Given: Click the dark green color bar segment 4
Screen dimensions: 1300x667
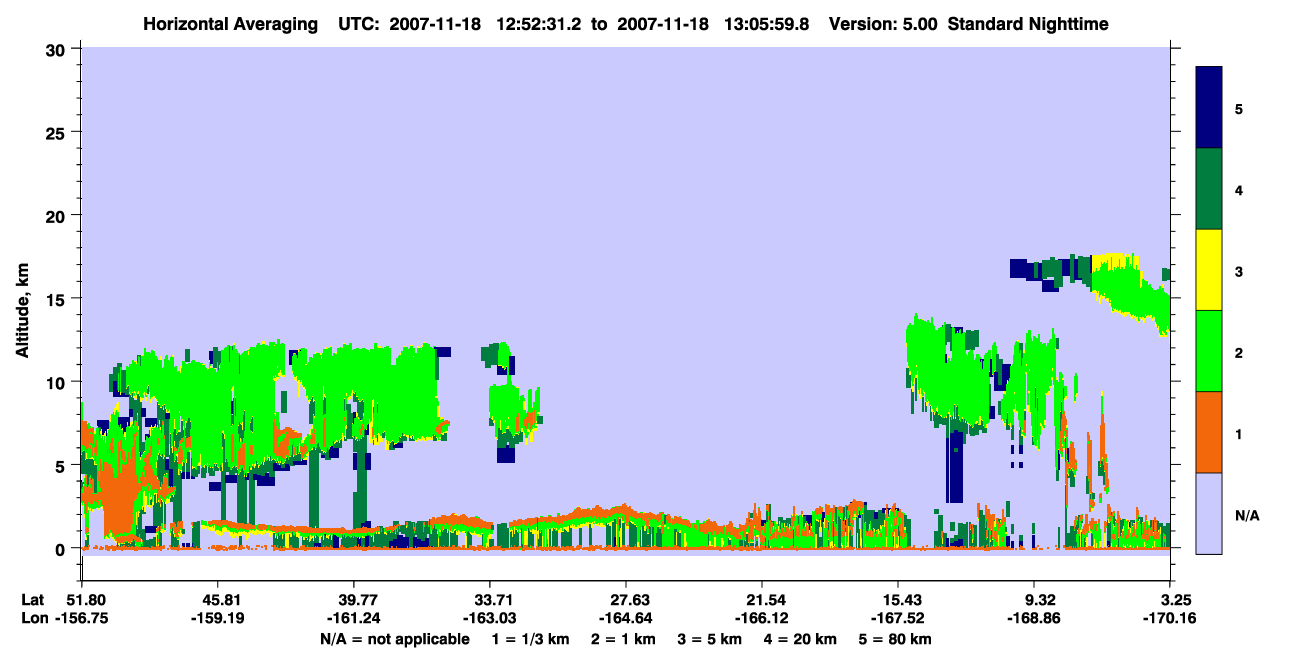Looking at the screenshot, I should 1209,189.
